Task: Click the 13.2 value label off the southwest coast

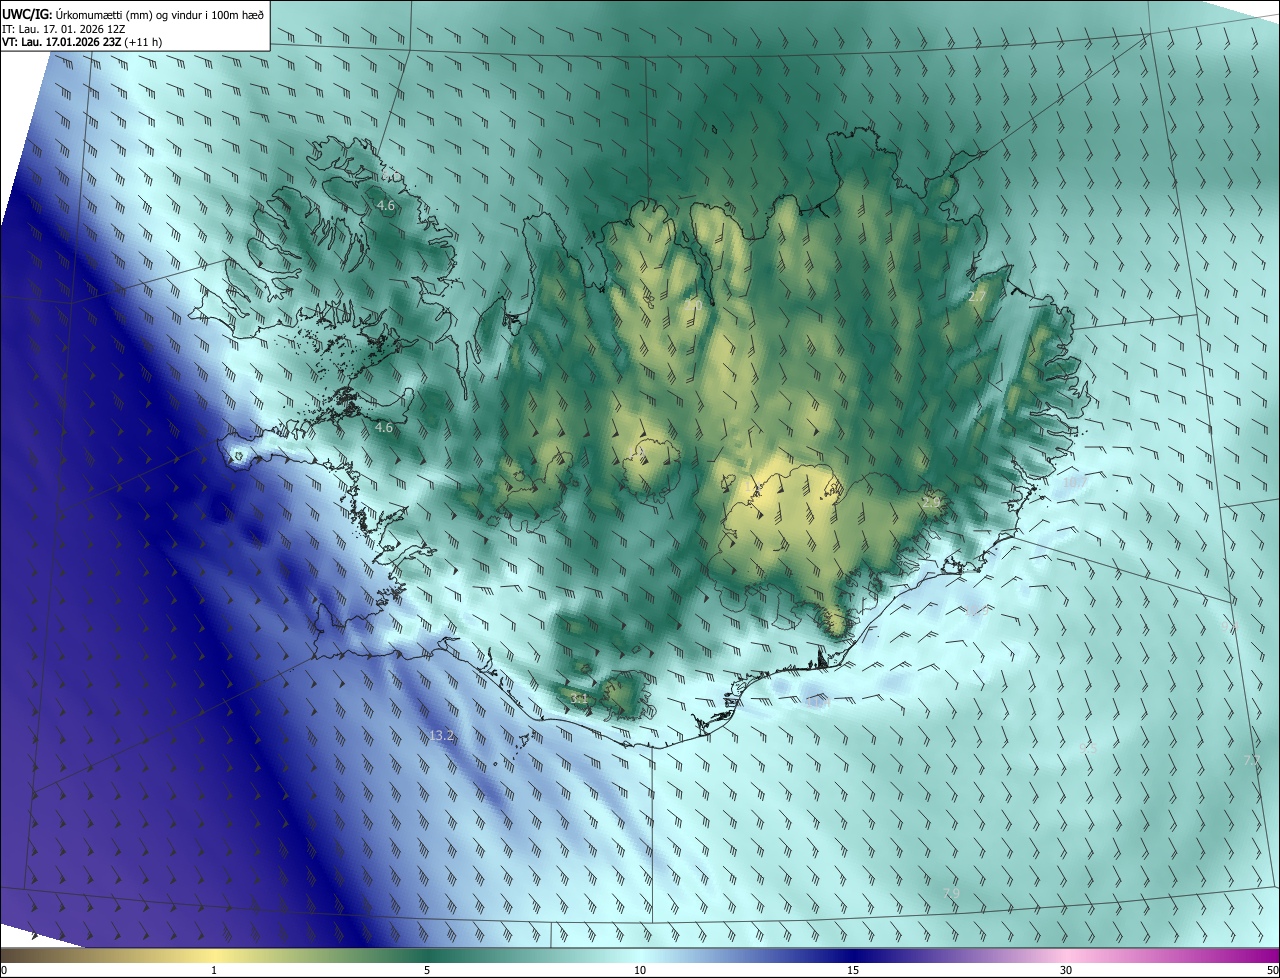Action: (x=441, y=736)
